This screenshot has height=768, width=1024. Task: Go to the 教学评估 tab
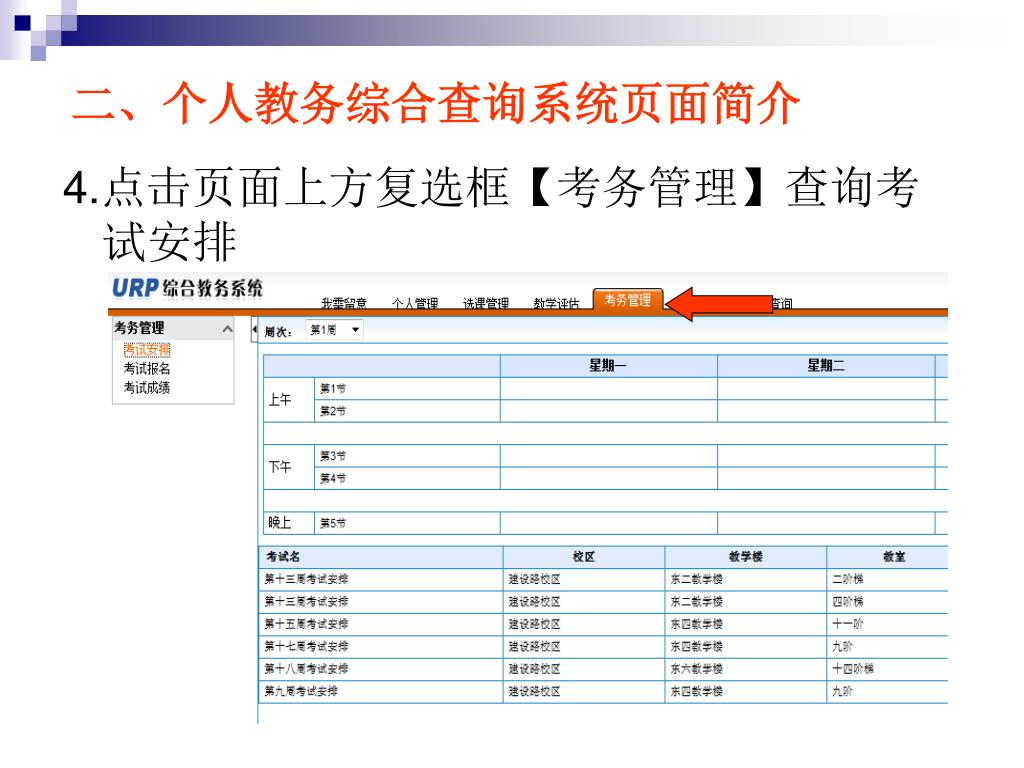point(556,303)
